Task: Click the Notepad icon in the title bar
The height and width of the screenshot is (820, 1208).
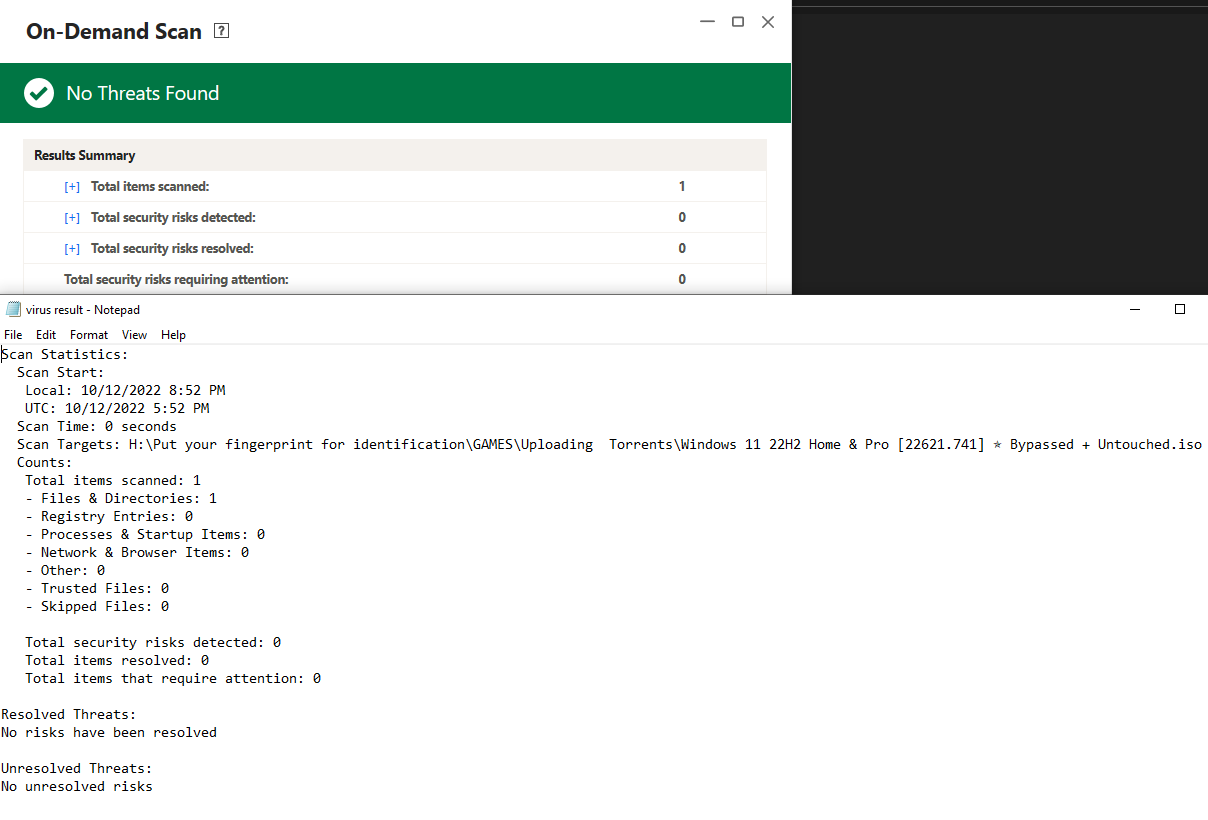Action: pyautogui.click(x=13, y=309)
